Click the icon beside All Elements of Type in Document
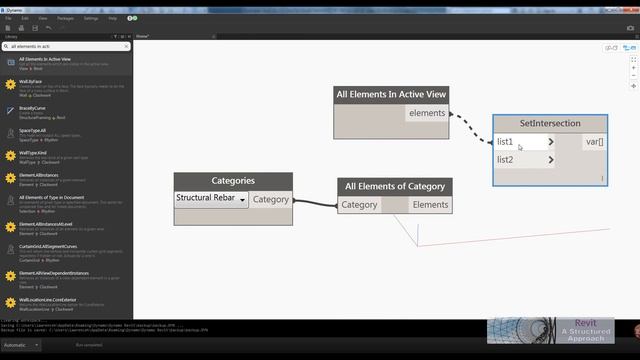 click(x=11, y=200)
